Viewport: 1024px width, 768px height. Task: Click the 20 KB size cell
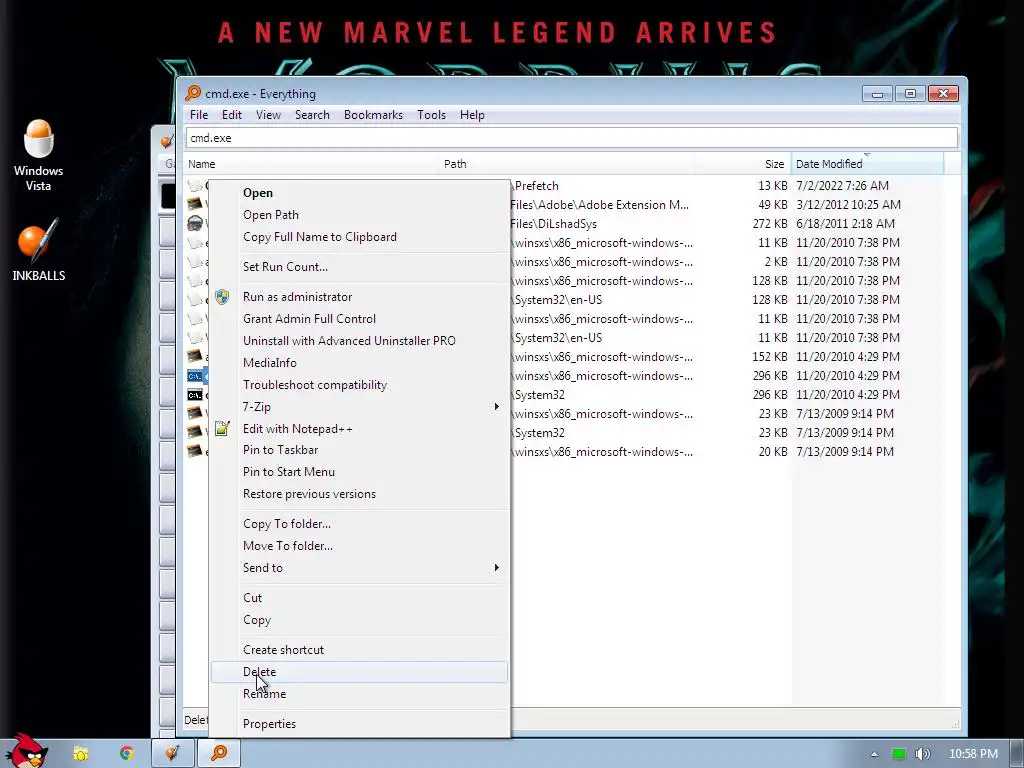click(x=773, y=452)
